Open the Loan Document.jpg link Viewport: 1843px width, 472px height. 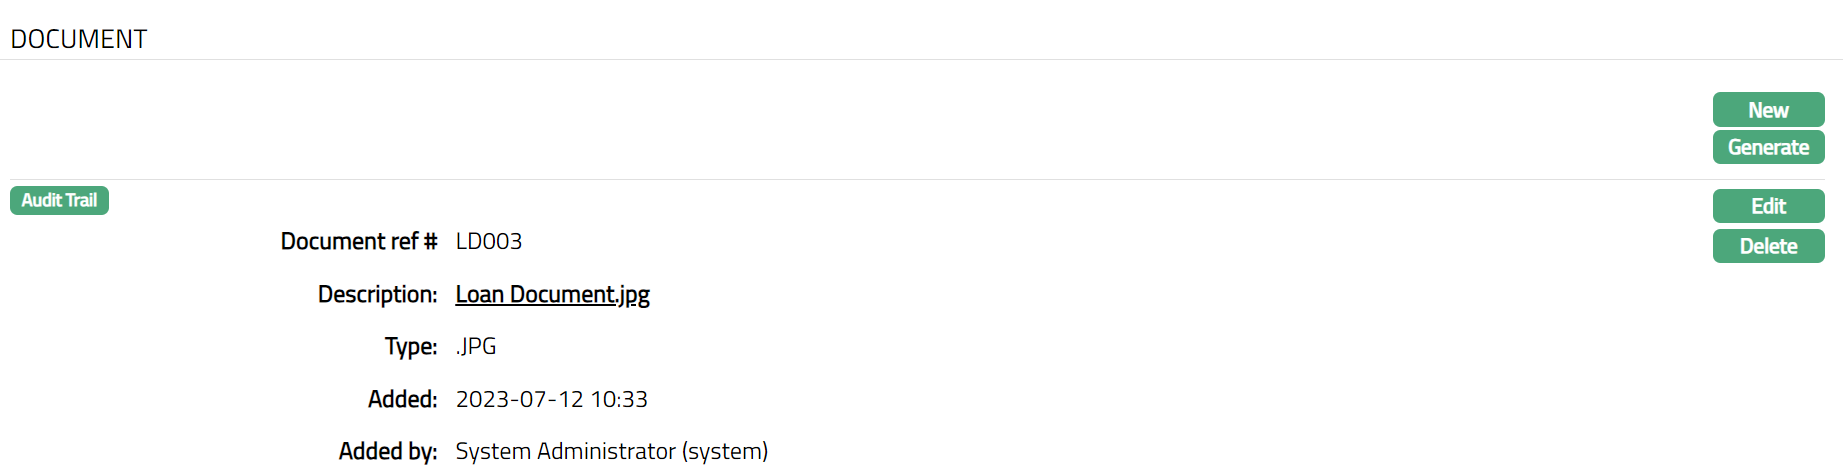(x=552, y=294)
